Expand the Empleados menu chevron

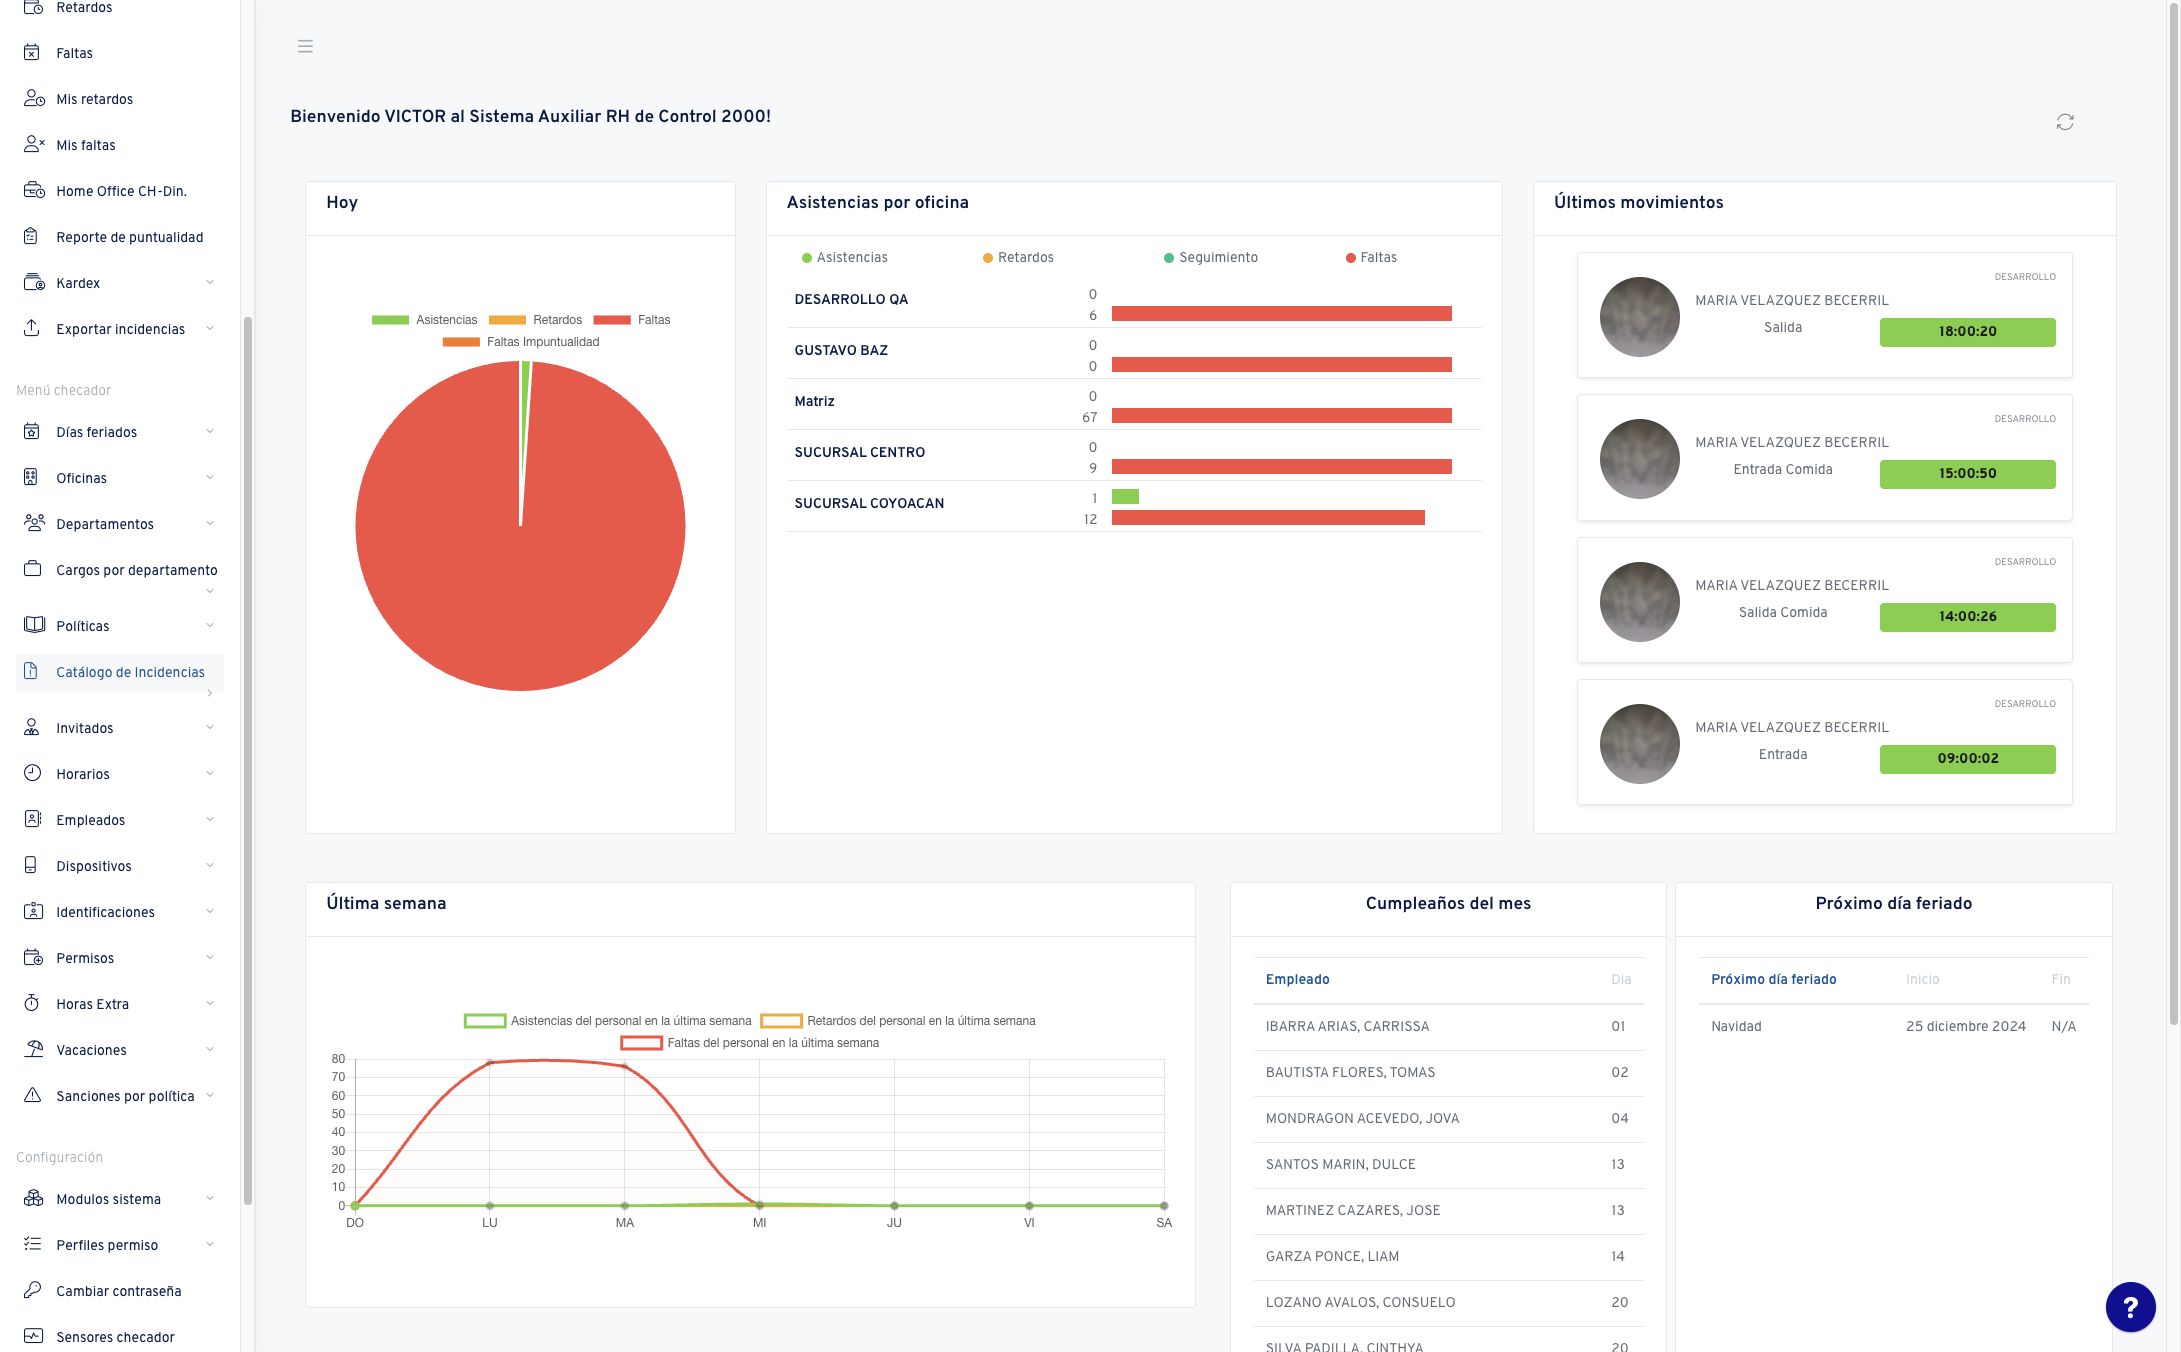tap(210, 819)
